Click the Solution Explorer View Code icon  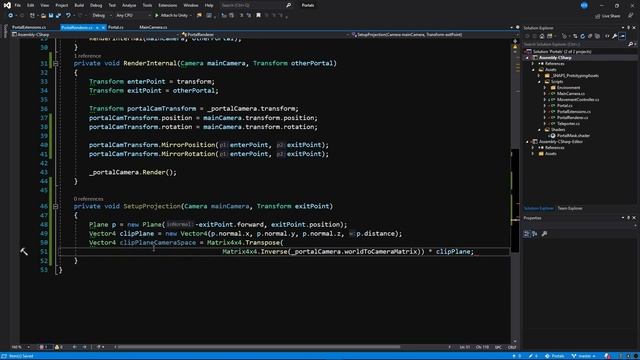[607, 36]
